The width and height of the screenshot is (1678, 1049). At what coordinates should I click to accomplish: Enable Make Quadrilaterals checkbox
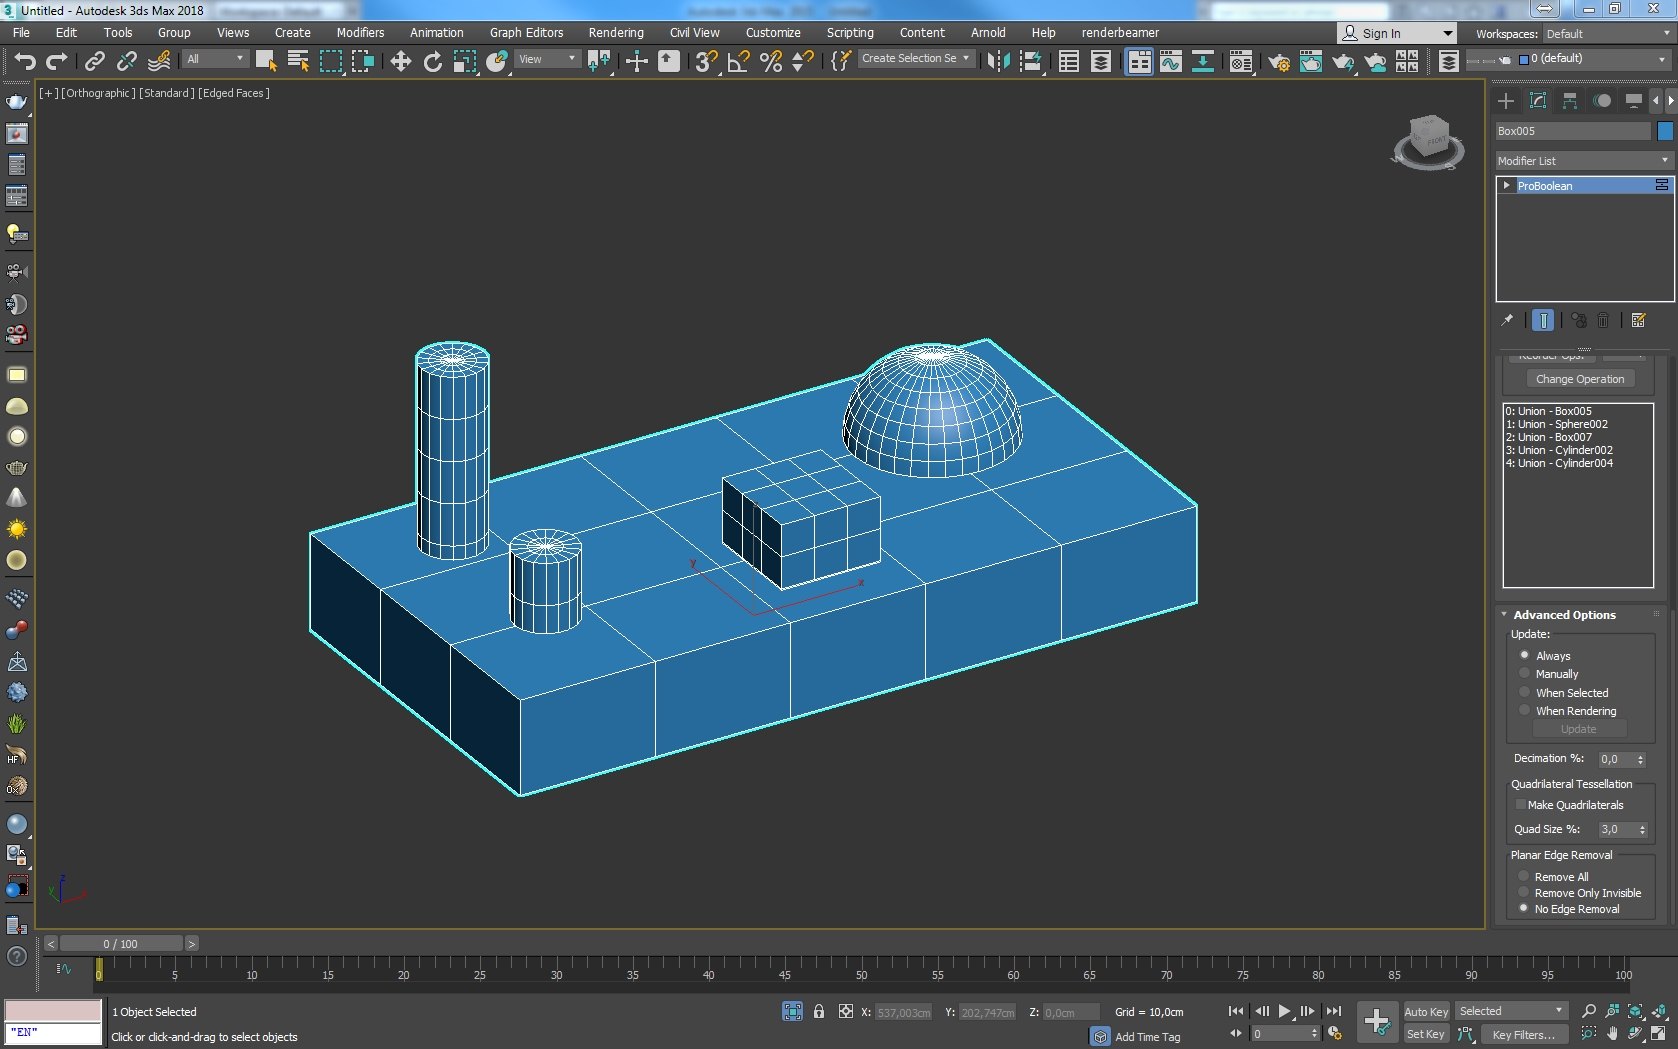point(1521,804)
